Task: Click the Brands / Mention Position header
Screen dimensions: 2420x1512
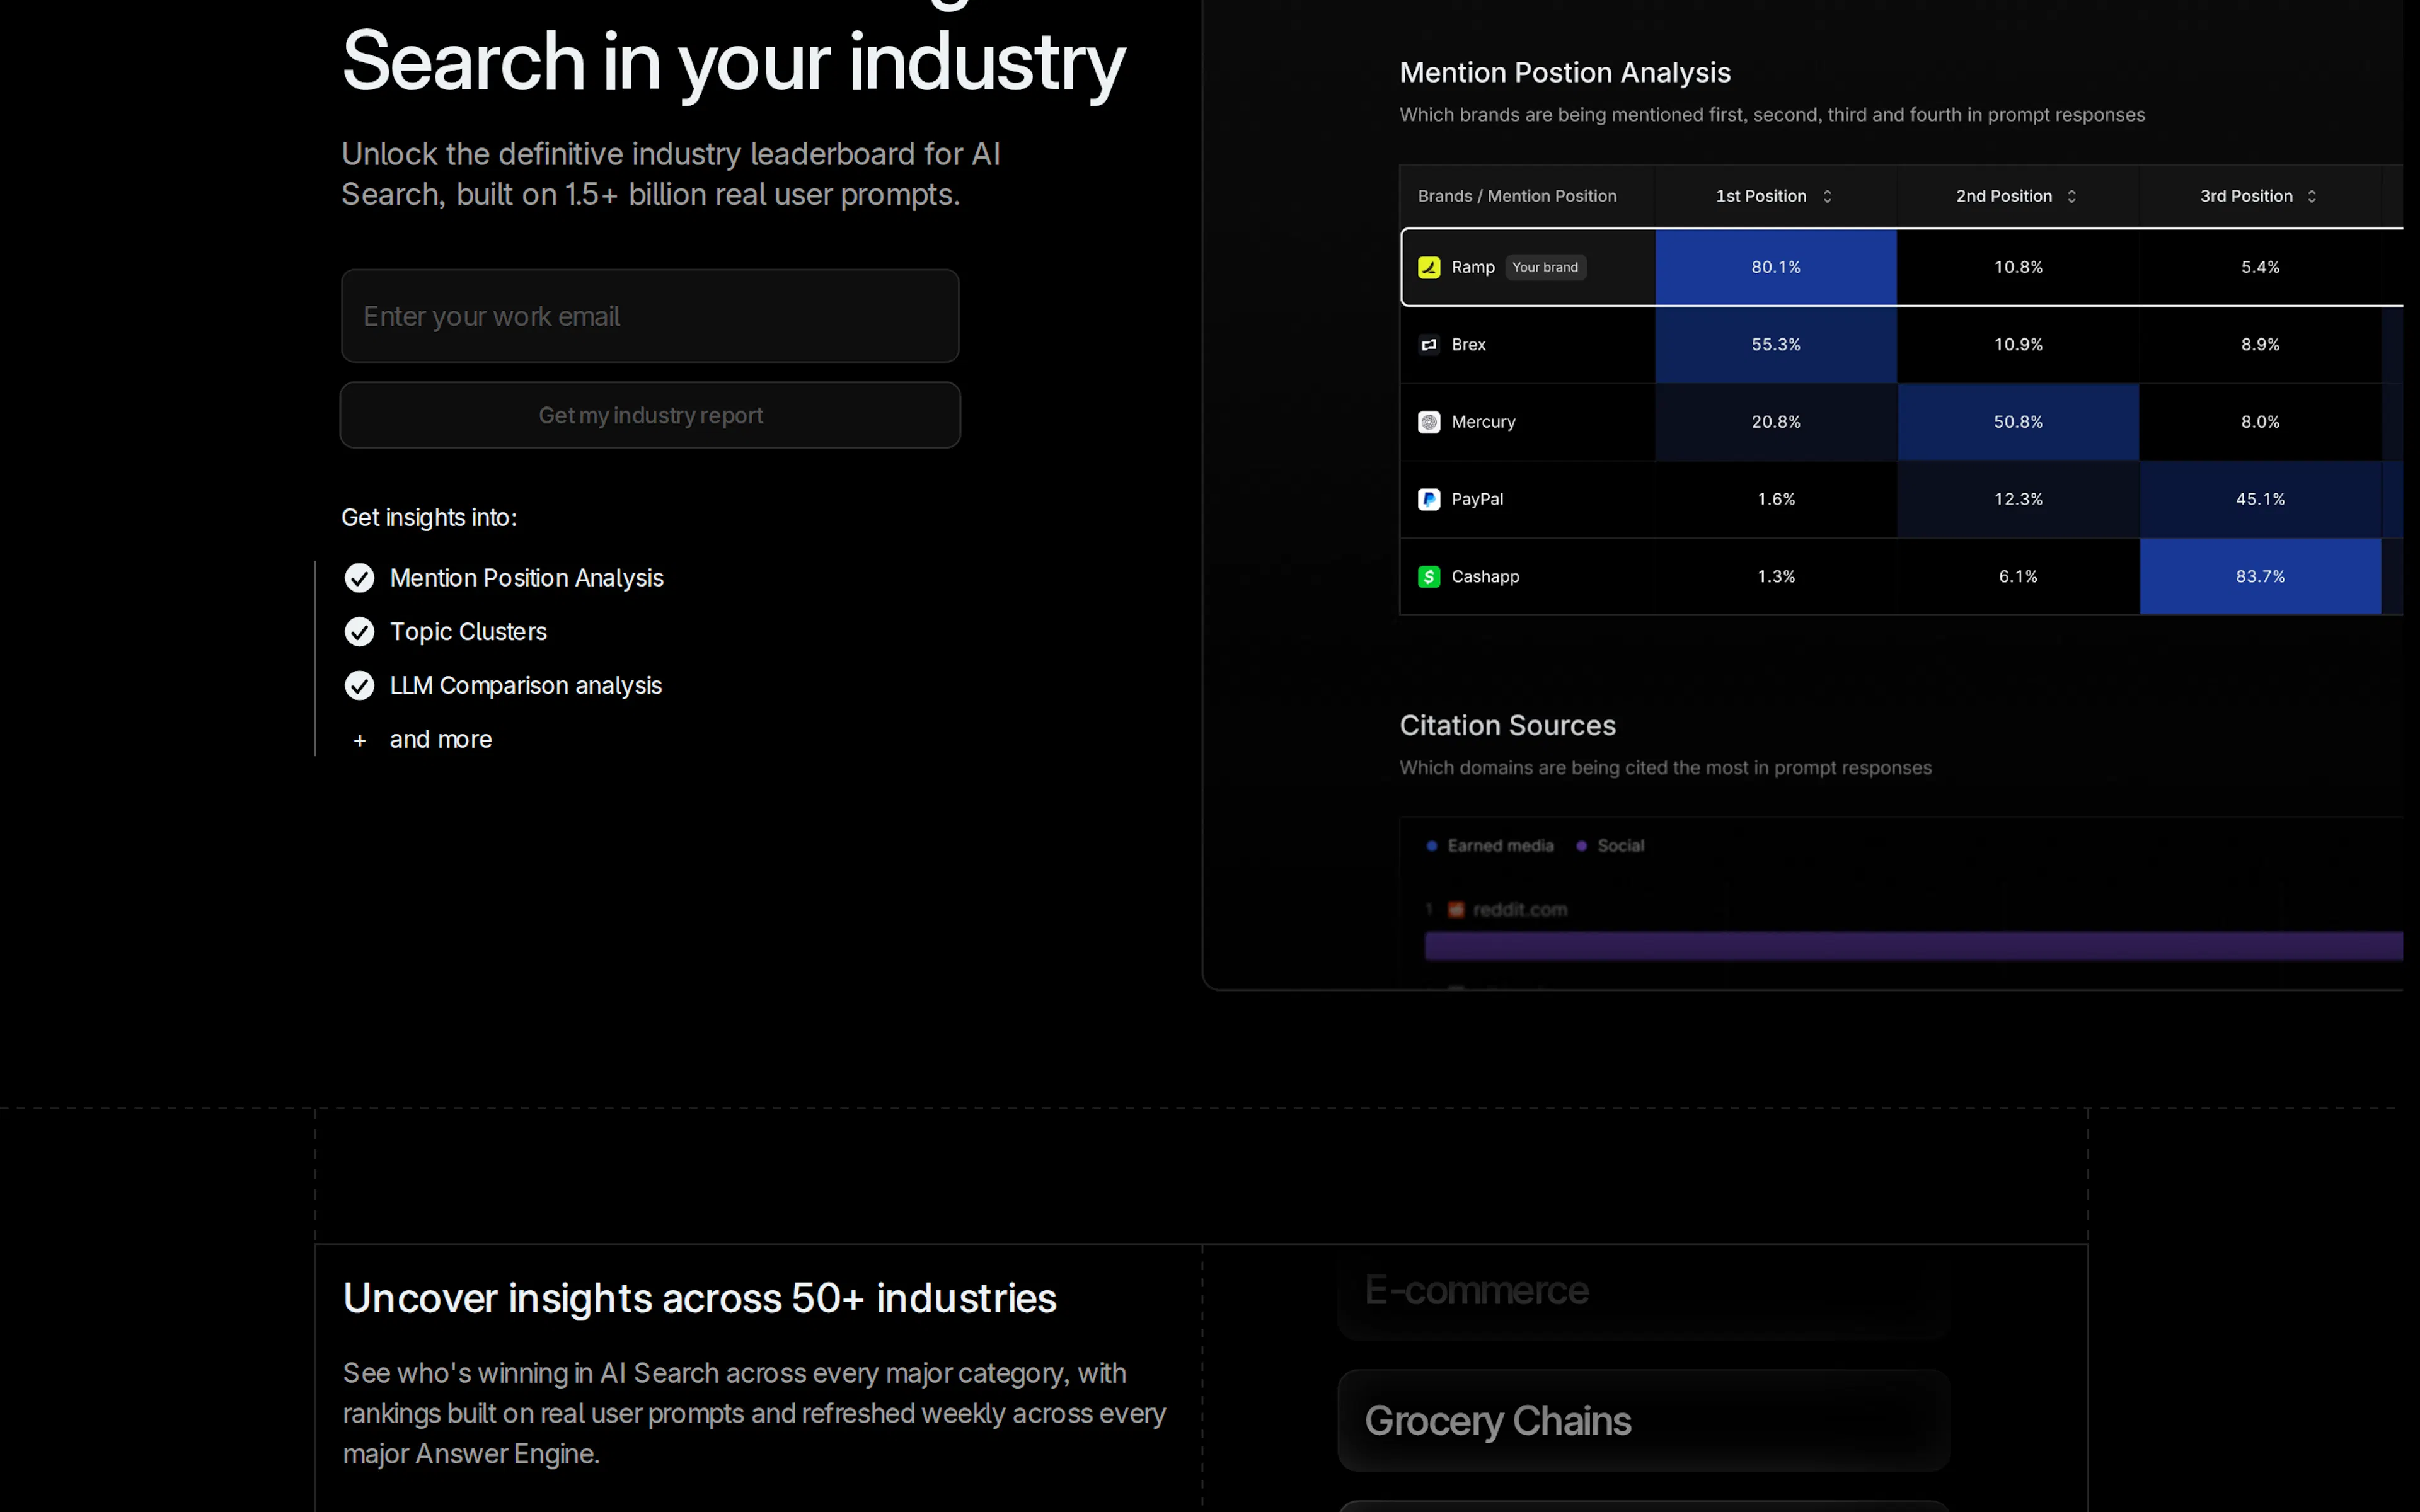Action: [1517, 196]
